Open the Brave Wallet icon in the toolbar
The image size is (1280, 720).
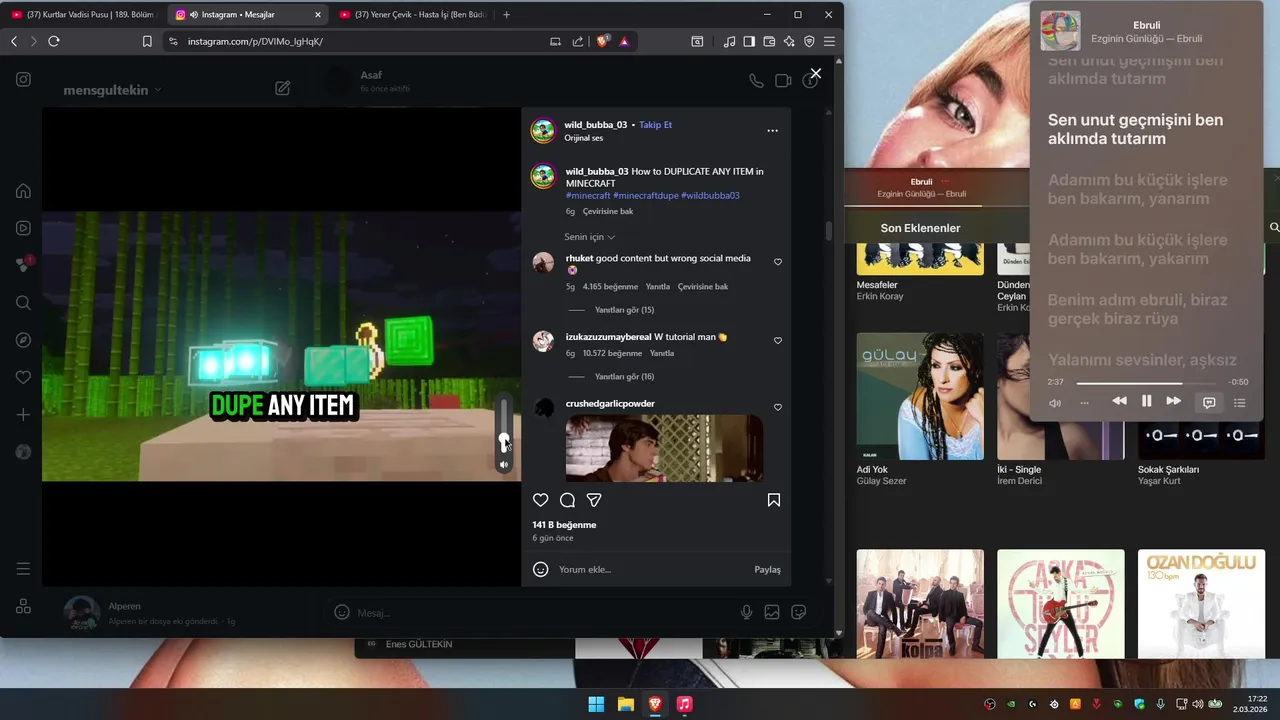769,41
